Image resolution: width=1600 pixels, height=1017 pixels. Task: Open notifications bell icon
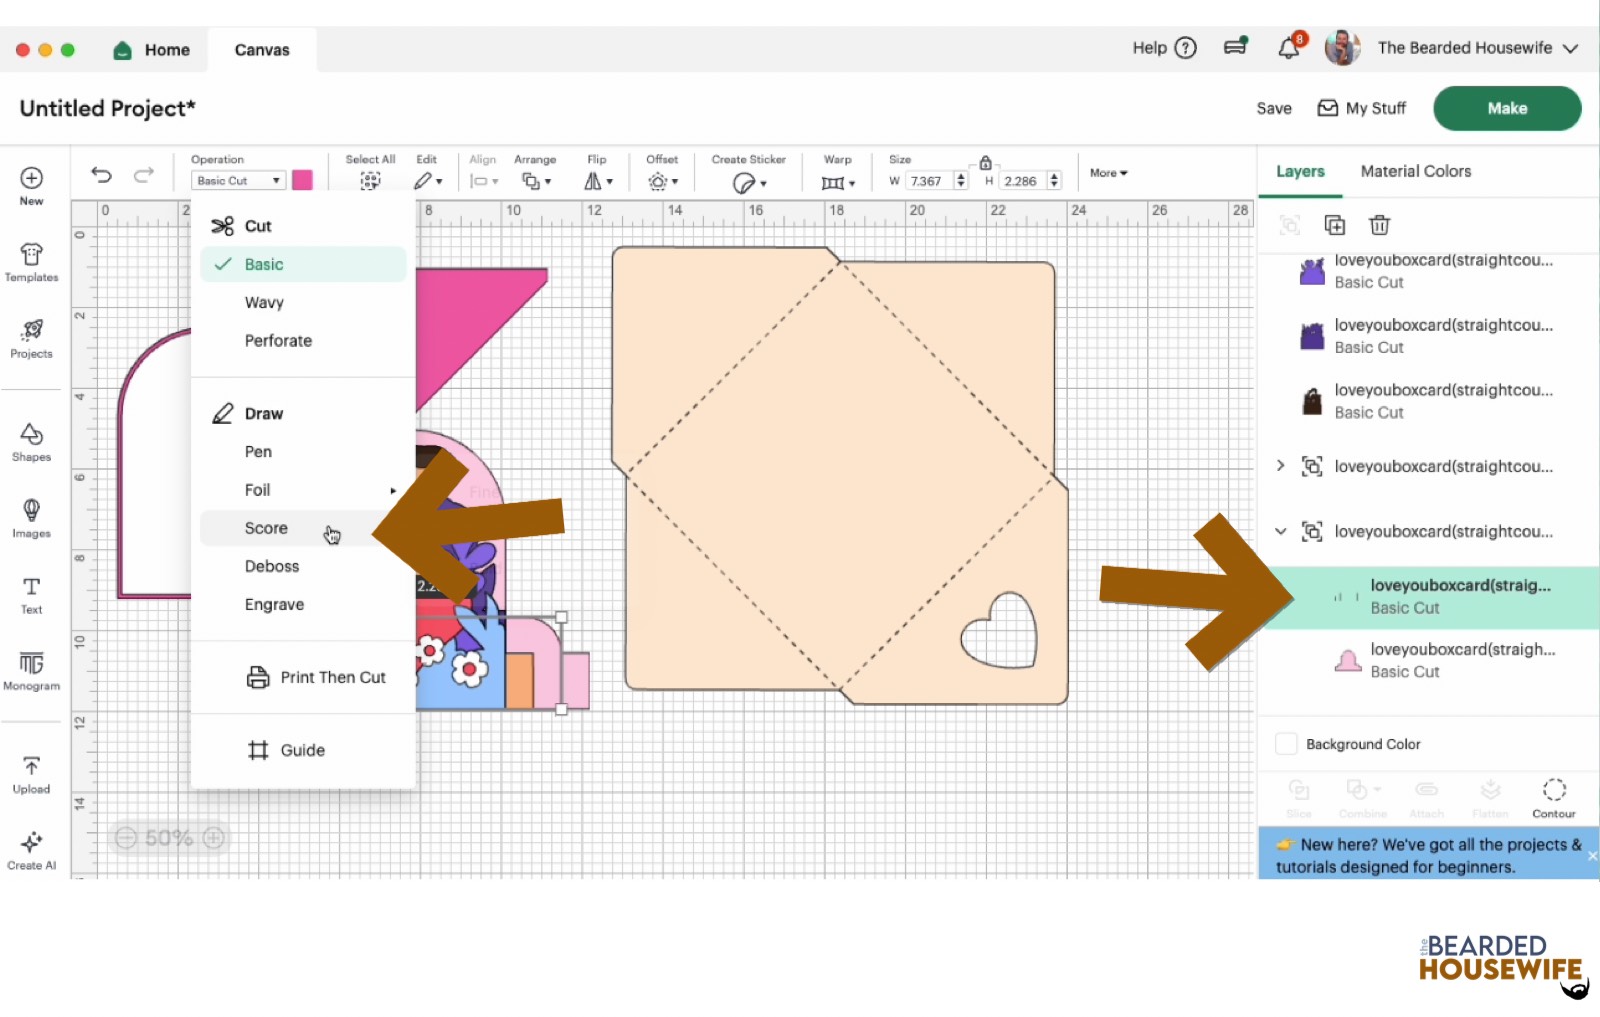point(1289,48)
